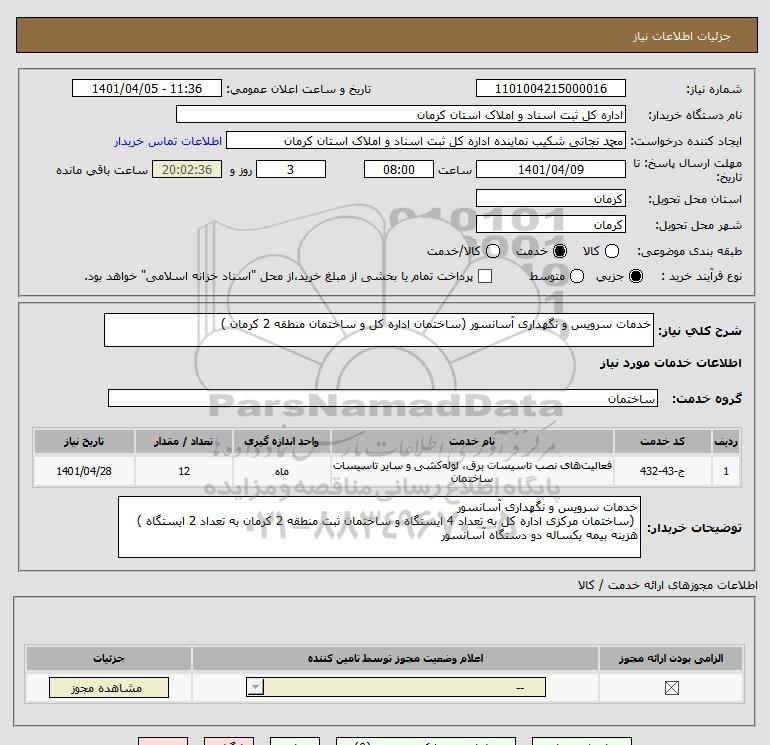Click service code cell ج-43-432
The width and height of the screenshot is (770, 745).
point(662,471)
